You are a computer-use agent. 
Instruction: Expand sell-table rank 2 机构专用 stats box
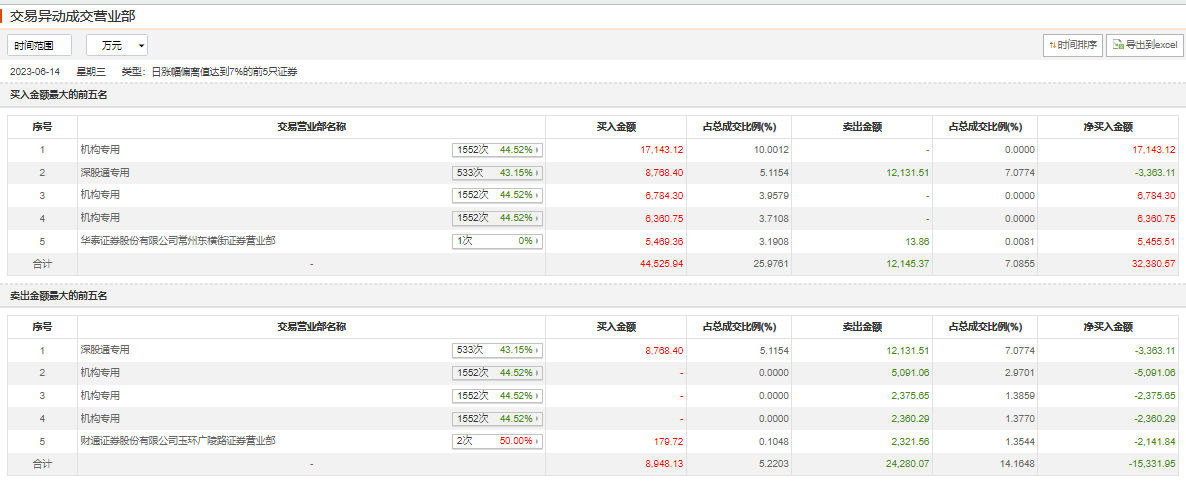(497, 373)
